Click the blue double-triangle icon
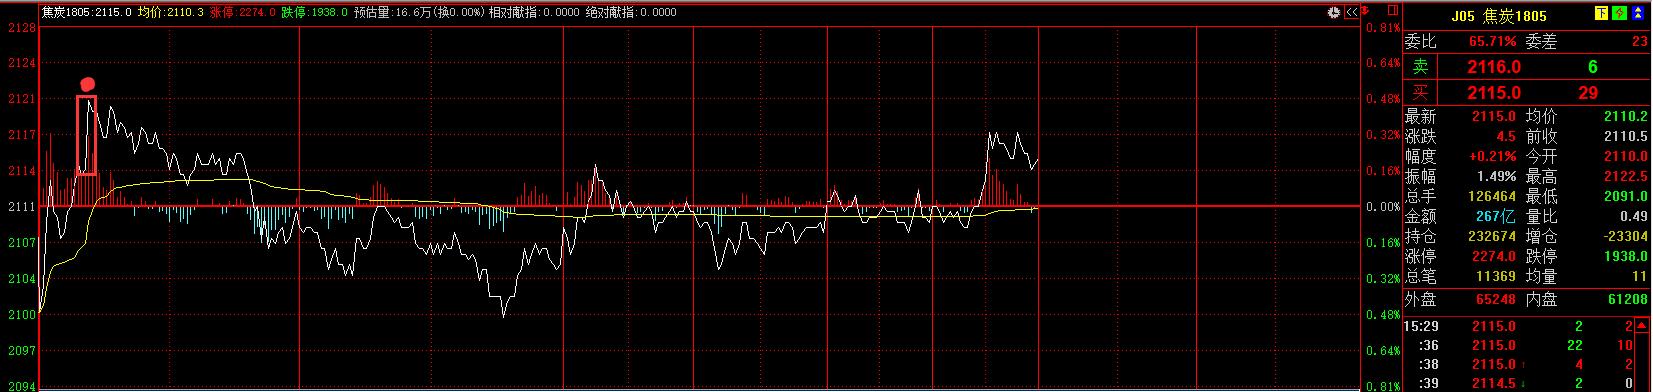The image size is (1653, 392). coord(1638,13)
